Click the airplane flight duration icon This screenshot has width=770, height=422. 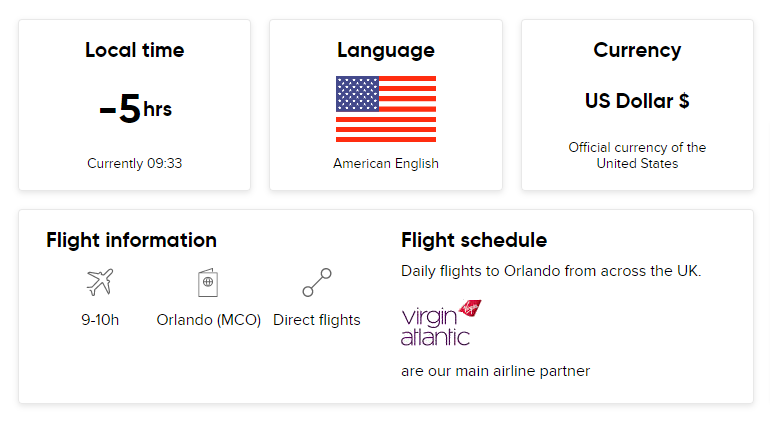(100, 282)
